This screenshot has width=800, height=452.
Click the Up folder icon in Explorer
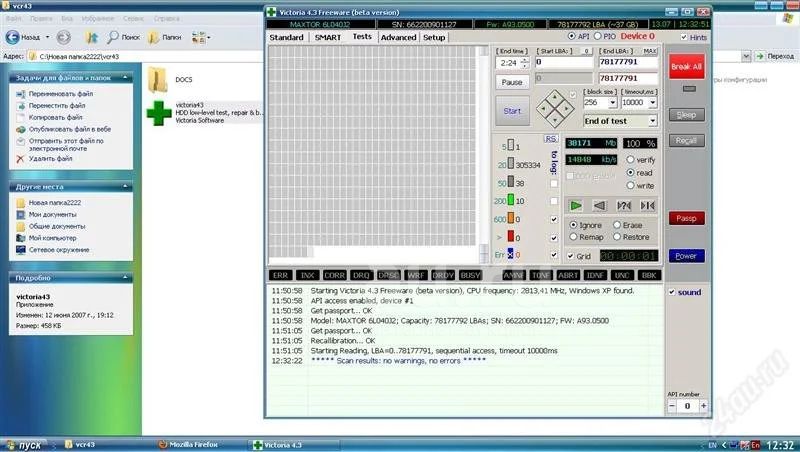click(x=91, y=37)
